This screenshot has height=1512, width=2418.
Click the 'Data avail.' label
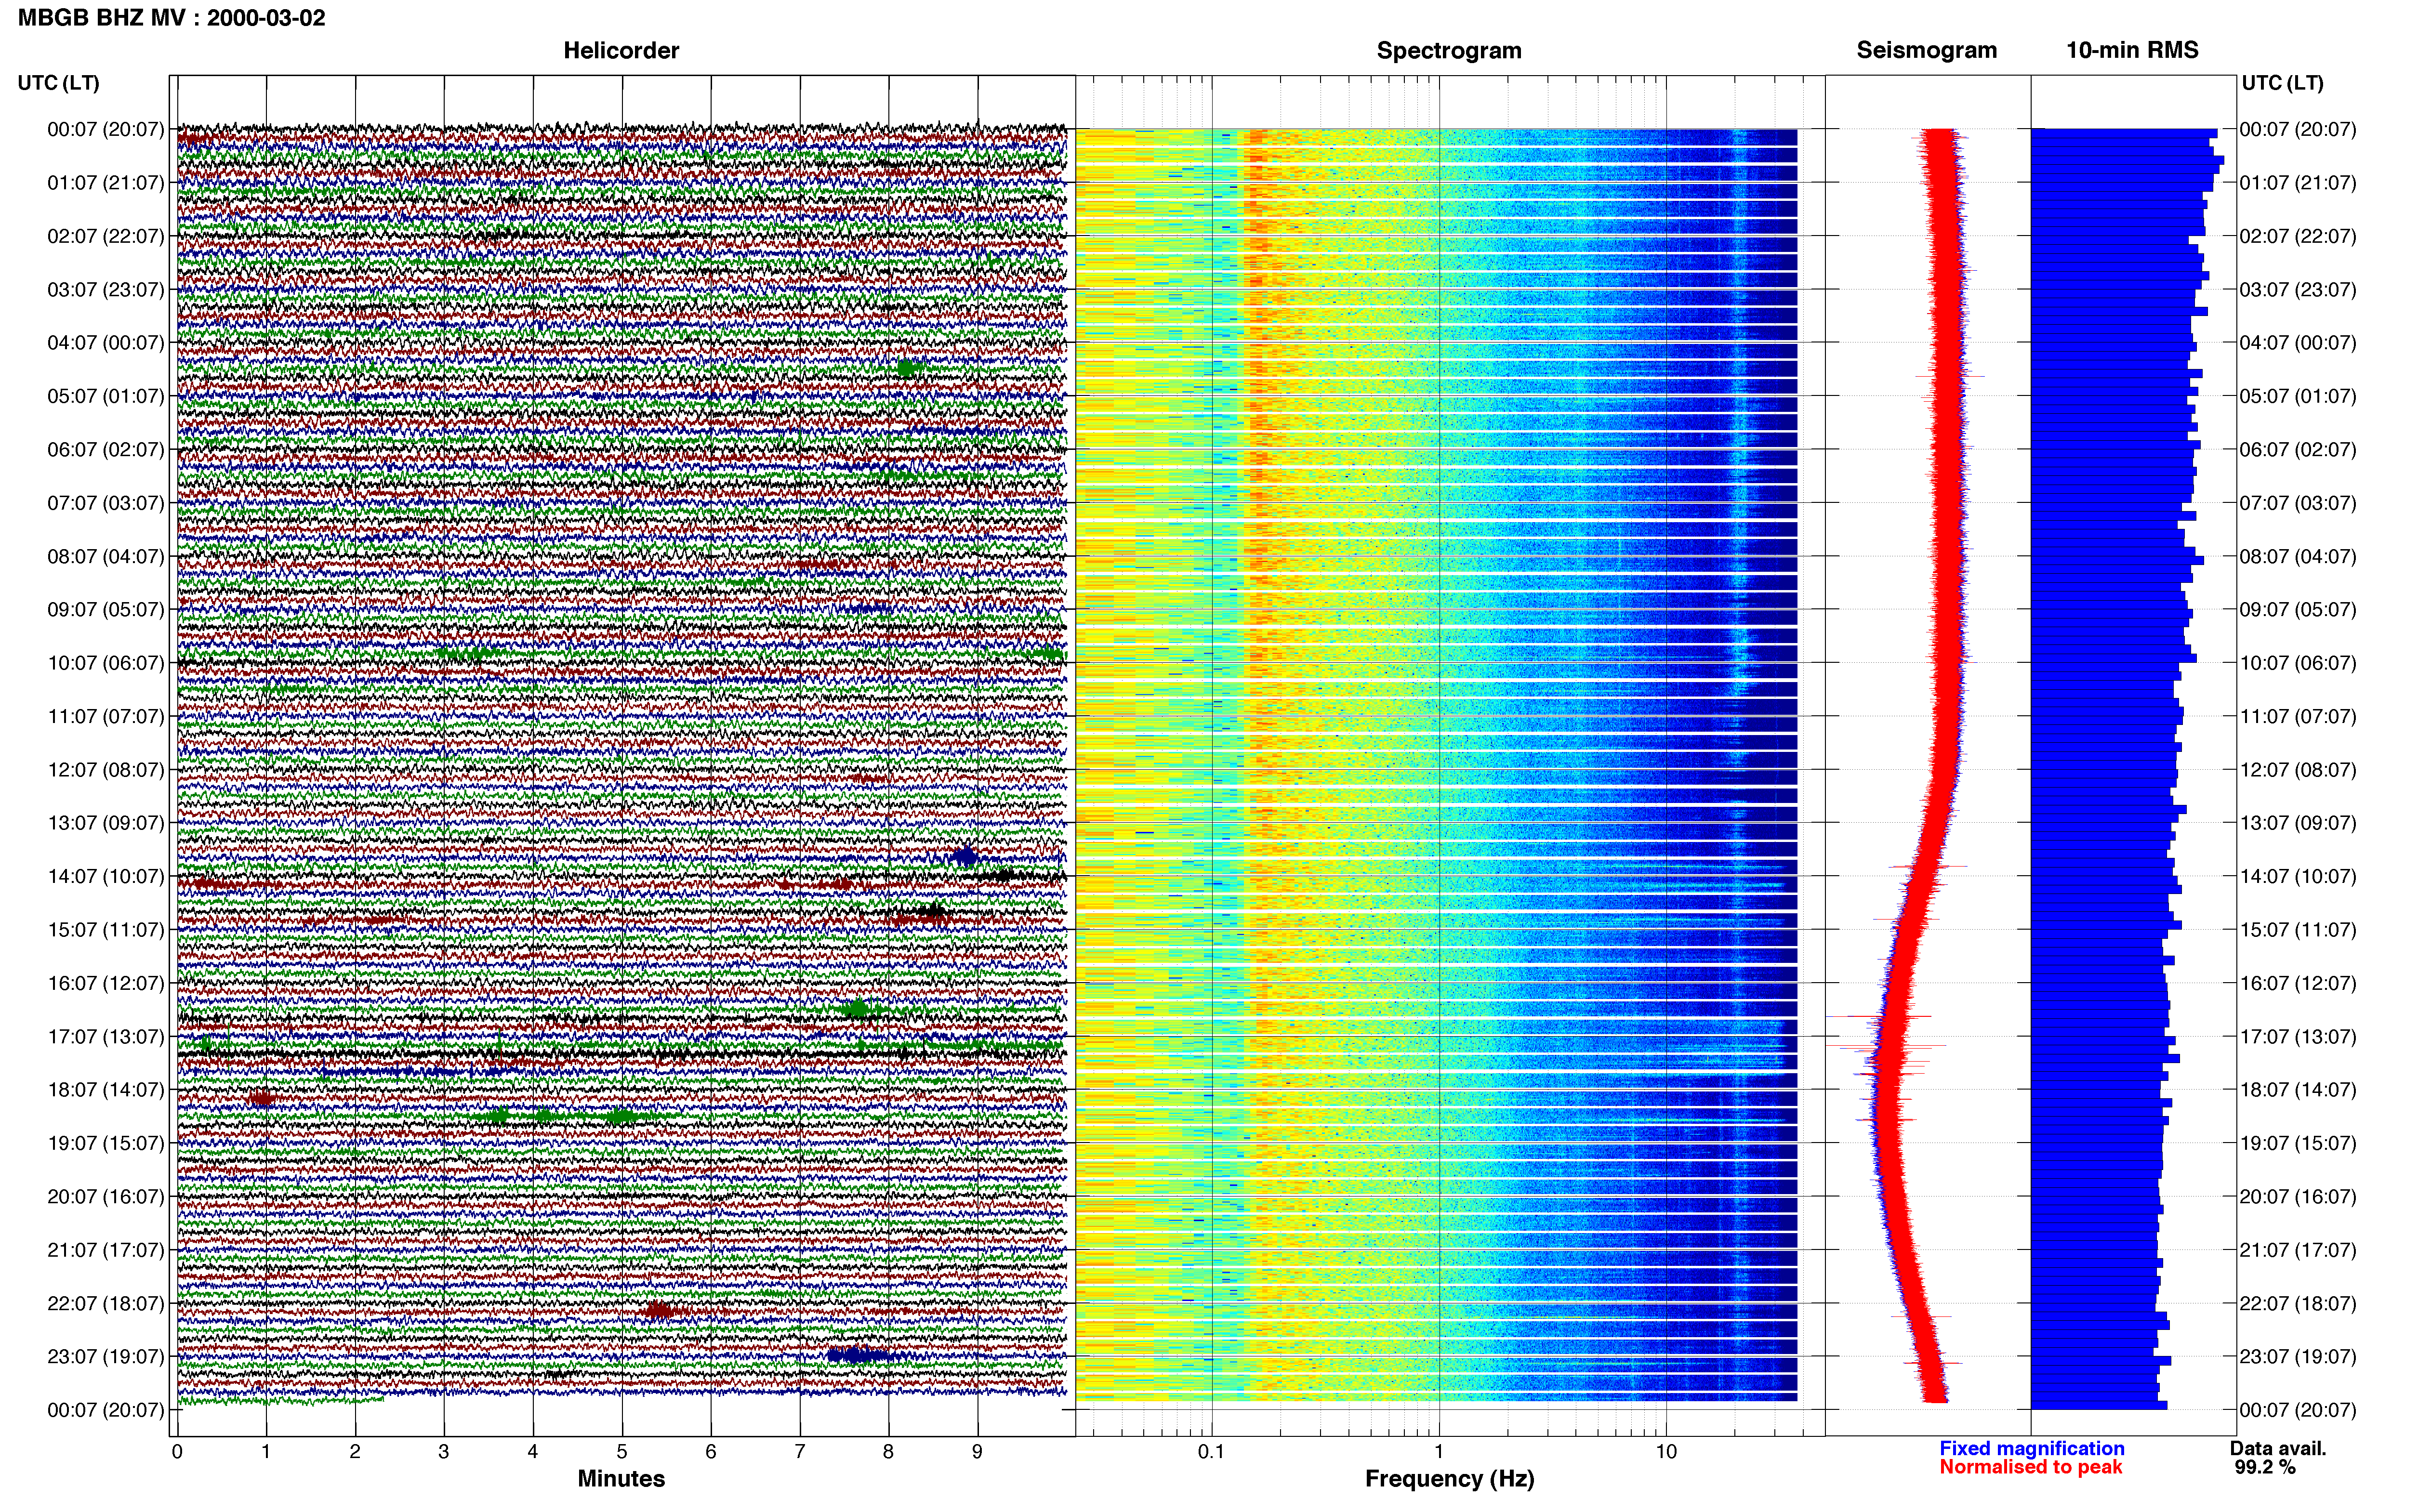(2278, 1449)
